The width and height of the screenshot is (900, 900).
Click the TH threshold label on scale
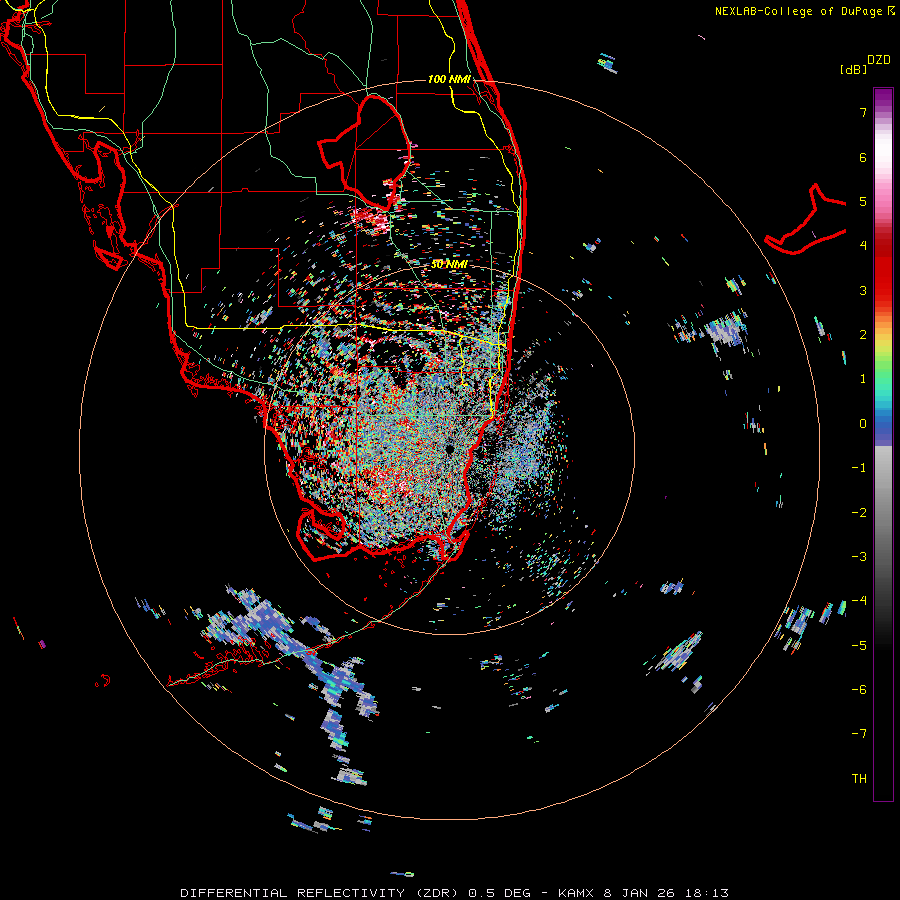(x=859, y=778)
